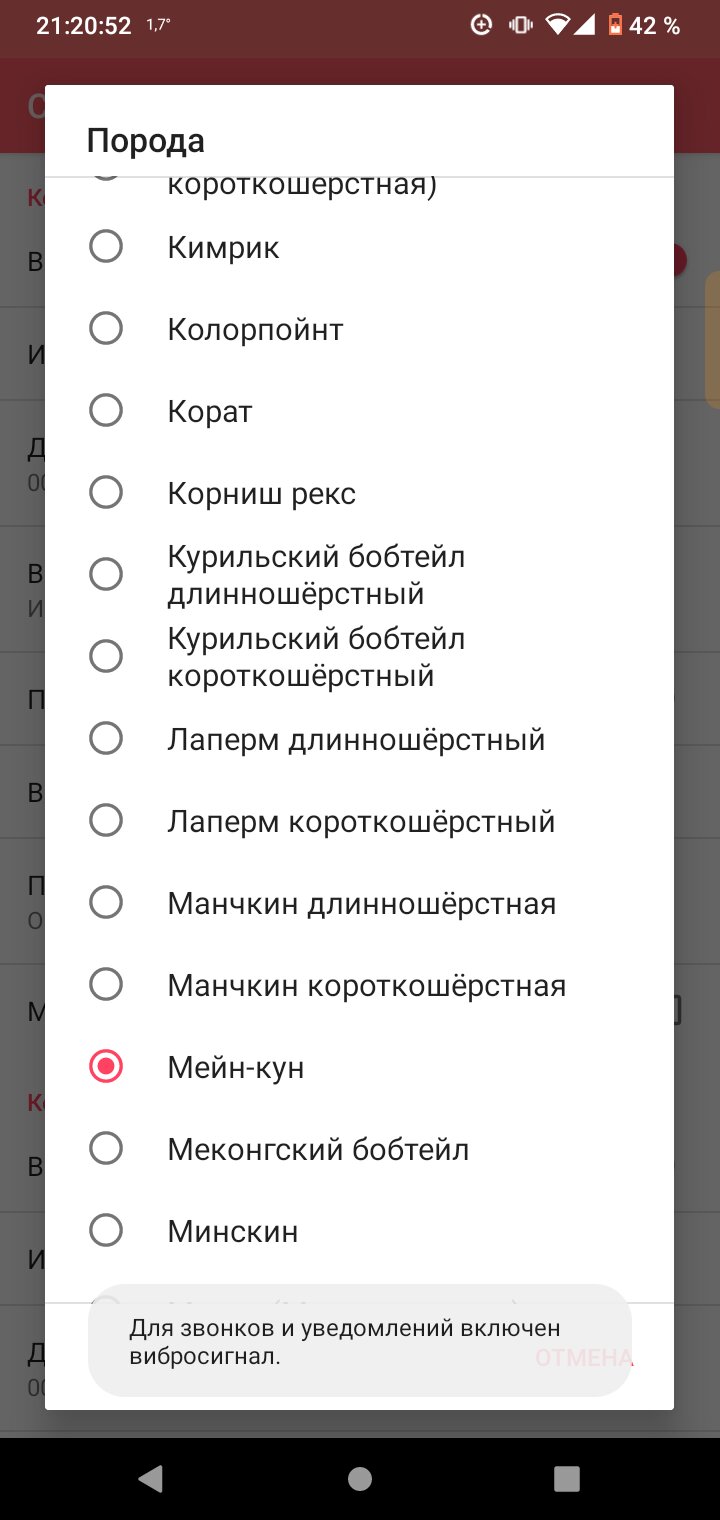Tap the Android back navigation icon
720x1520 pixels.
click(x=151, y=1478)
